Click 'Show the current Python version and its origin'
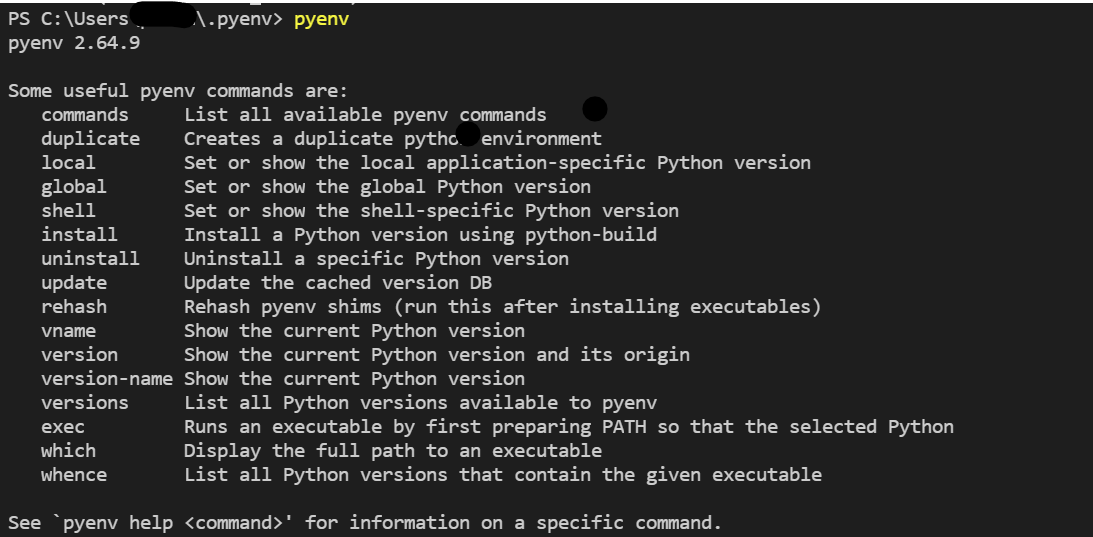The width and height of the screenshot is (1093, 537). 437,354
